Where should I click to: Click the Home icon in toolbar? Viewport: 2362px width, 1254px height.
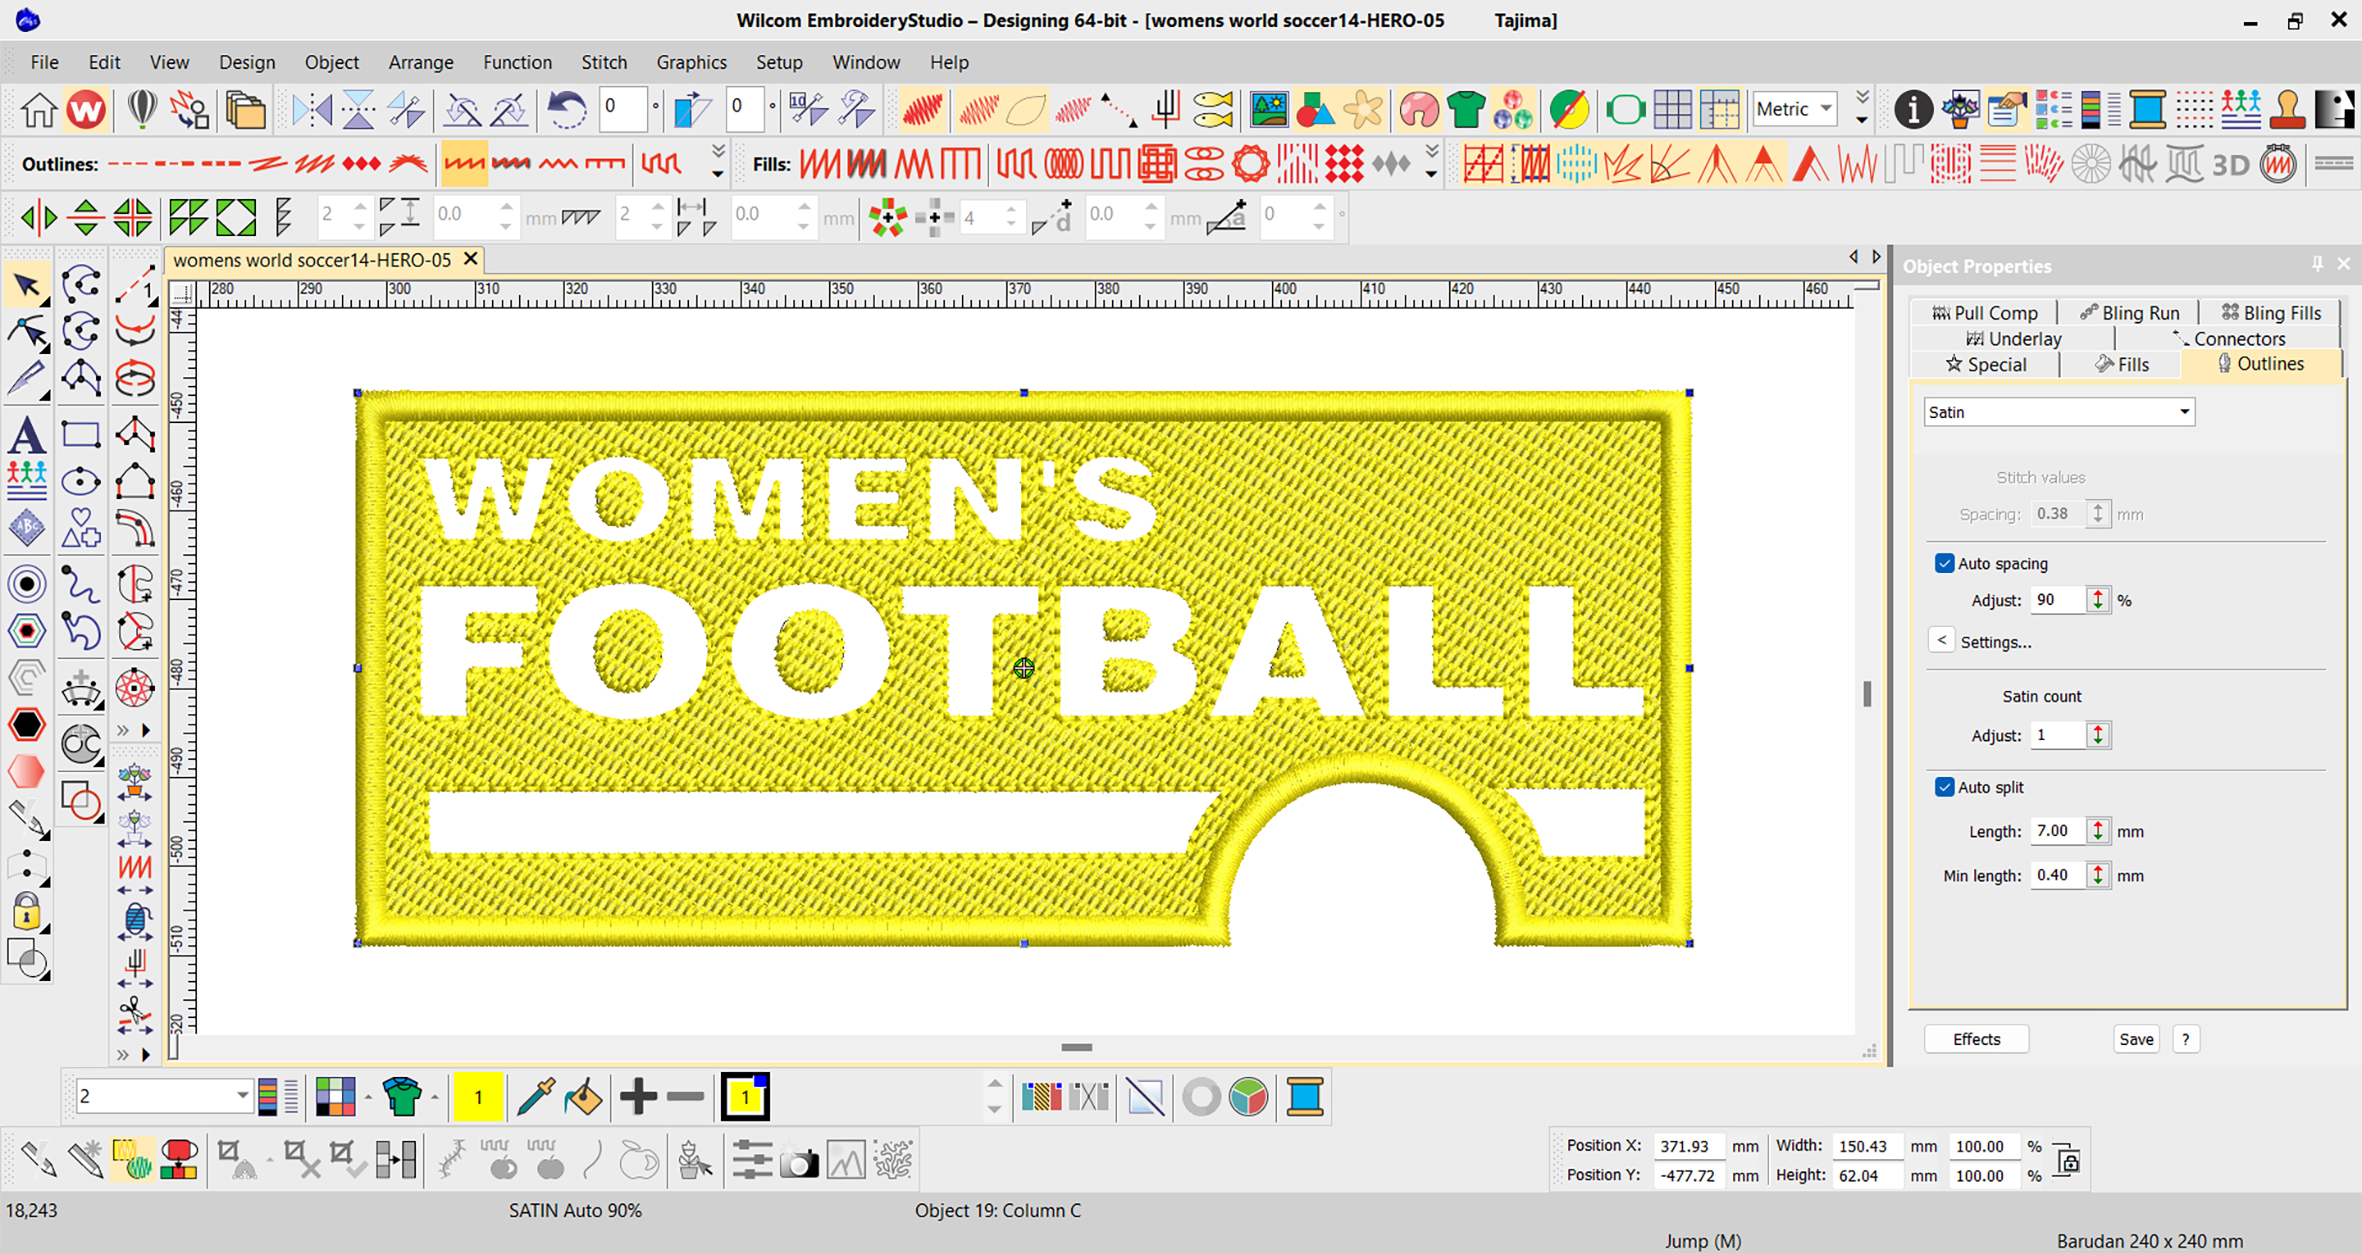tap(38, 109)
